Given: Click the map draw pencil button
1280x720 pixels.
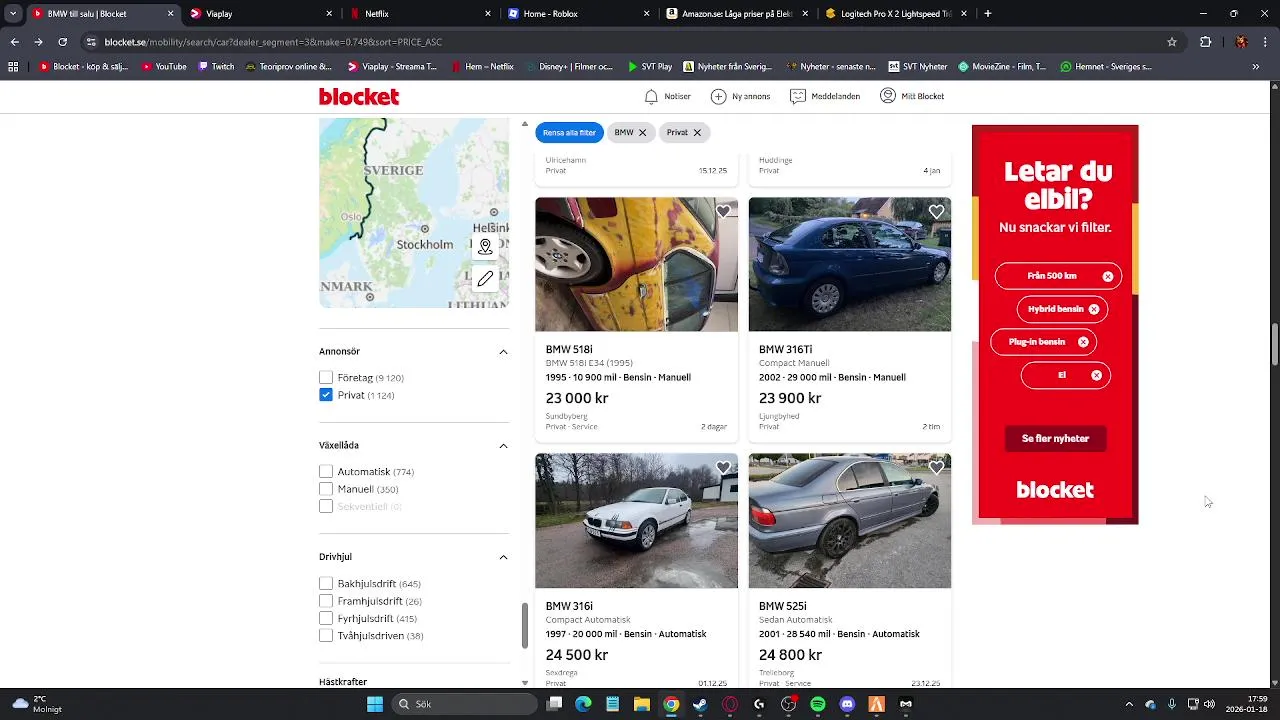Looking at the screenshot, I should click(485, 279).
